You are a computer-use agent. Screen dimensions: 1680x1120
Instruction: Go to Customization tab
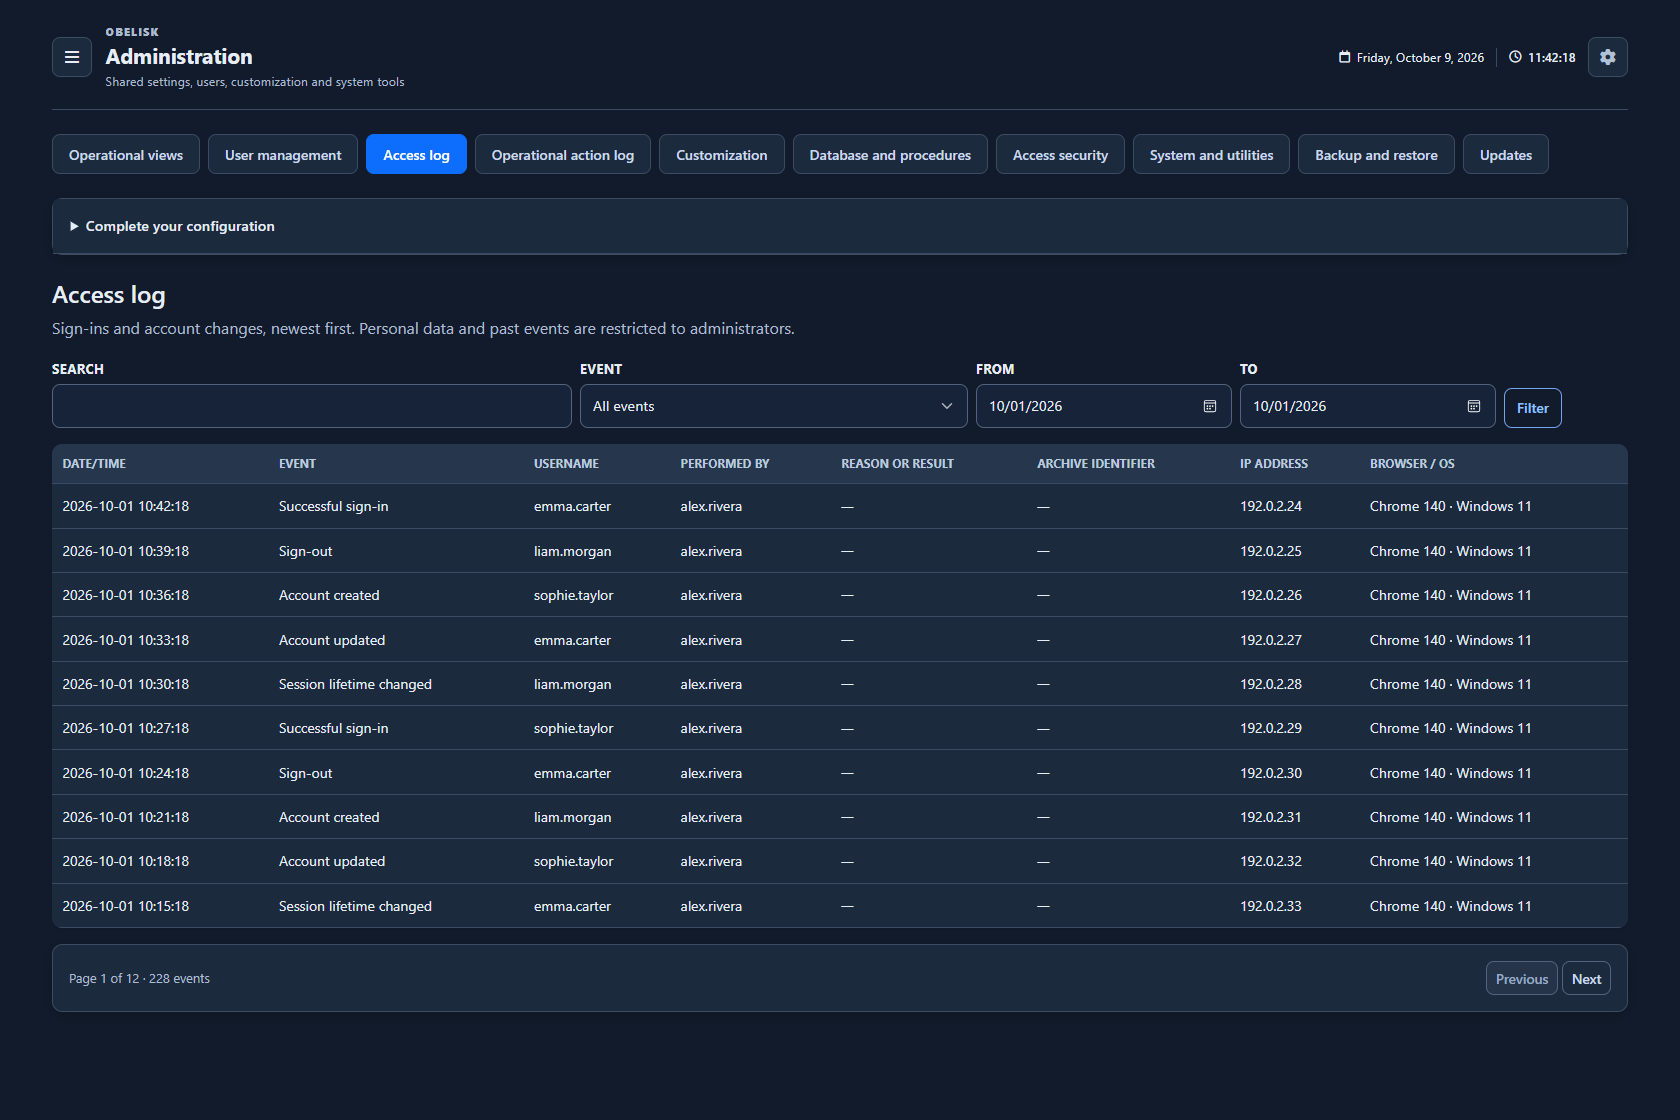[x=722, y=154]
